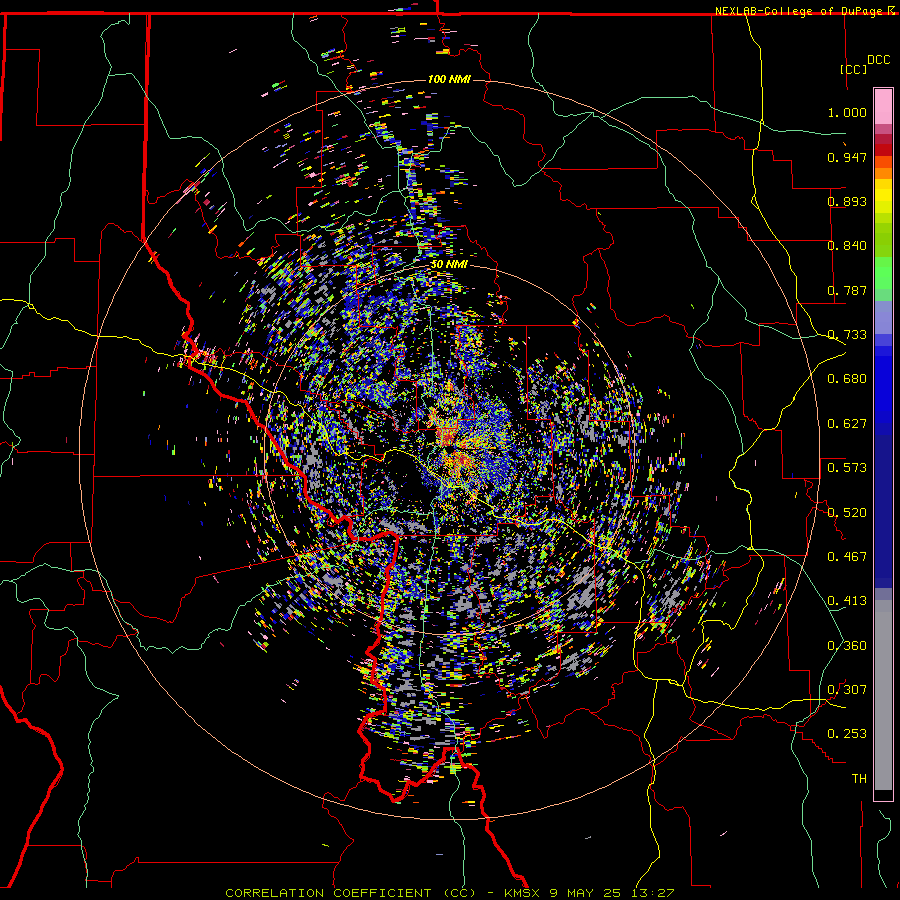Screen dimensions: 900x900
Task: Click the 0.733 legend value
Action: pos(847,335)
